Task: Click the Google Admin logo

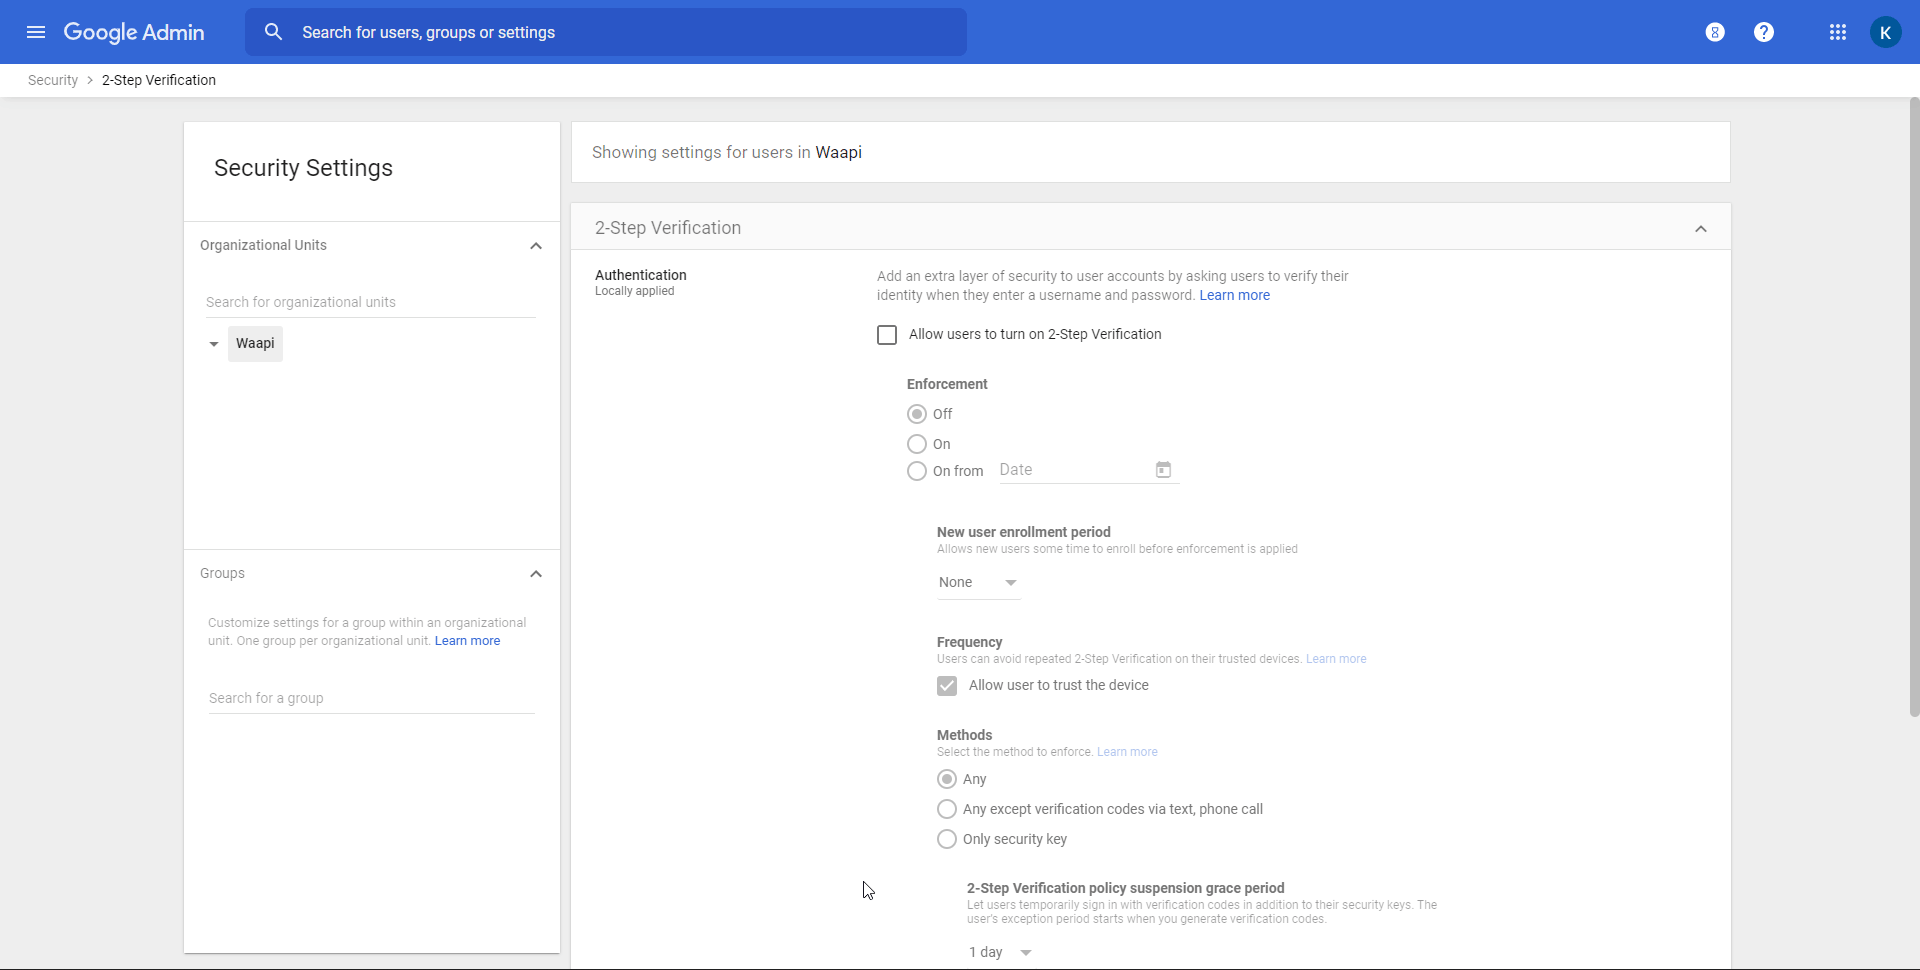Action: click(x=134, y=32)
